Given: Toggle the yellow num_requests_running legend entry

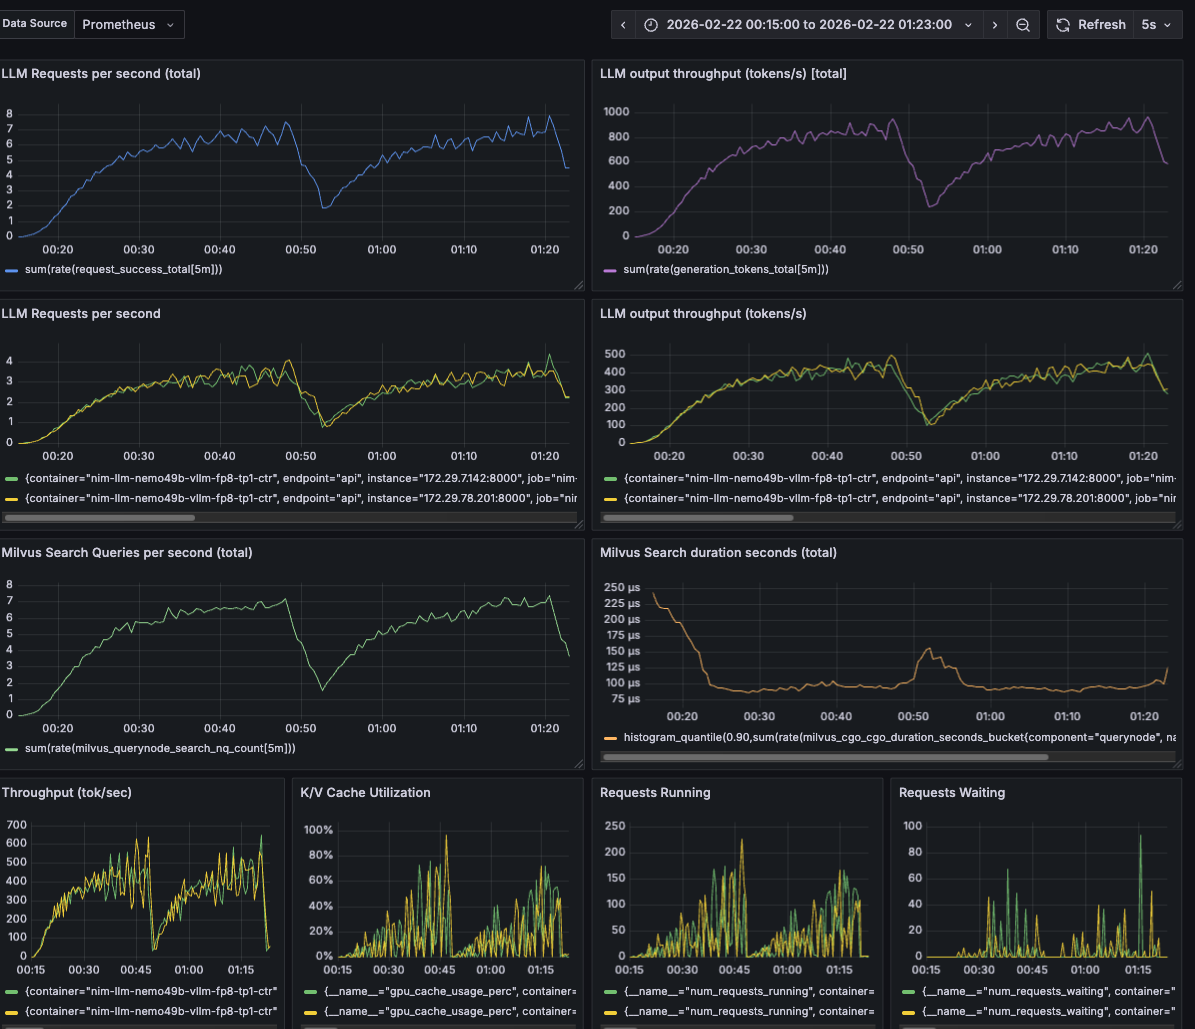Looking at the screenshot, I should tap(749, 1011).
